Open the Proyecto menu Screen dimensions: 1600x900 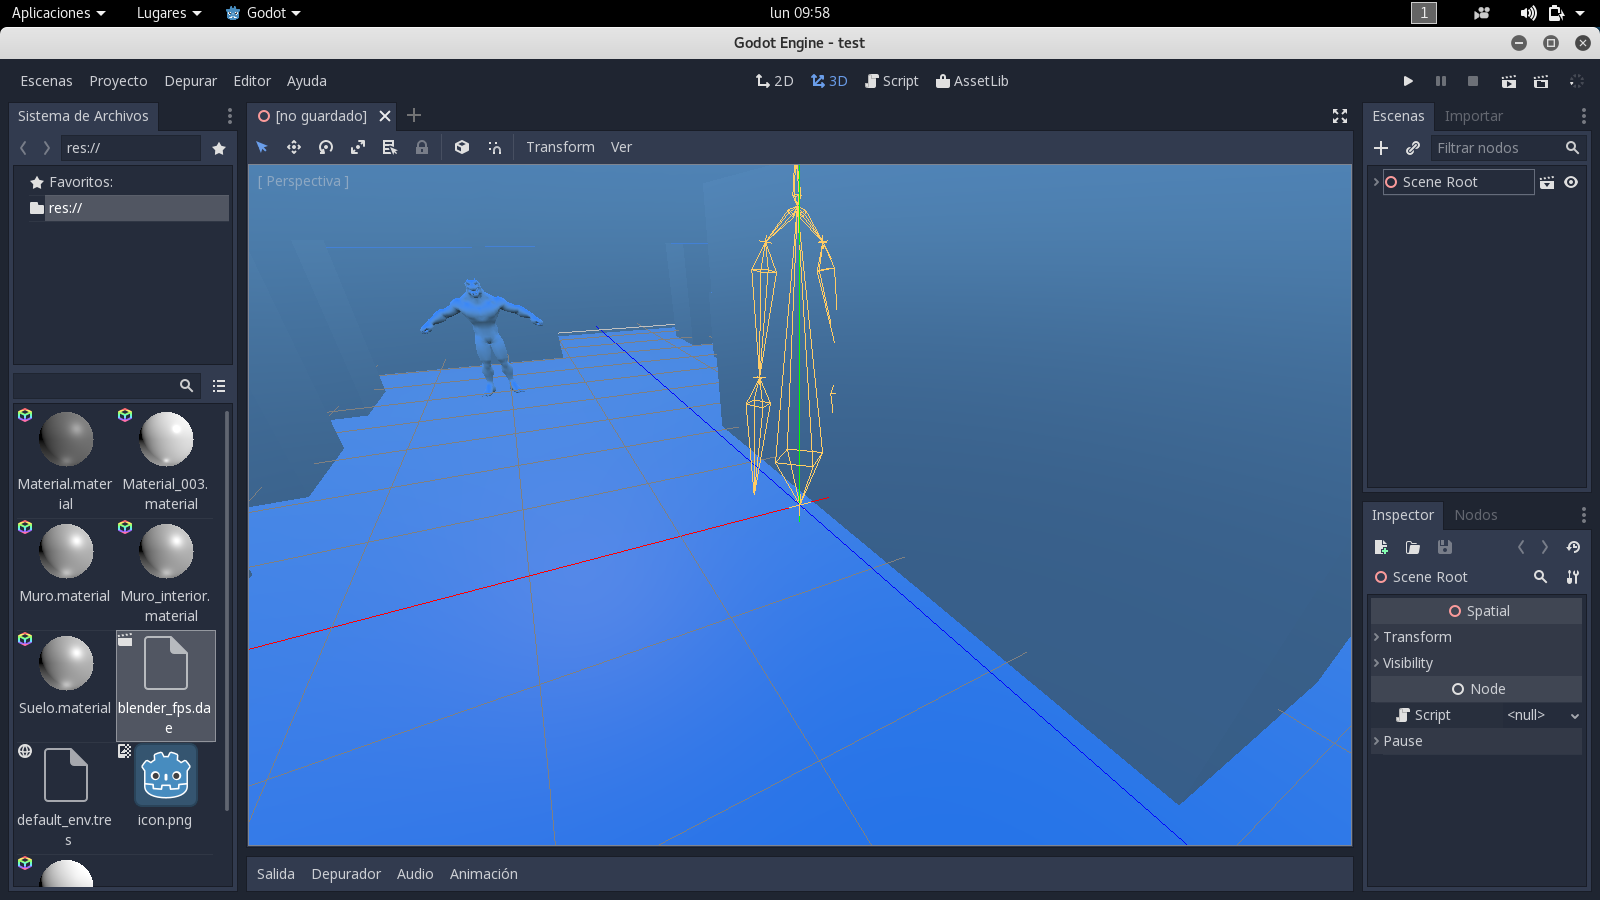(x=118, y=81)
